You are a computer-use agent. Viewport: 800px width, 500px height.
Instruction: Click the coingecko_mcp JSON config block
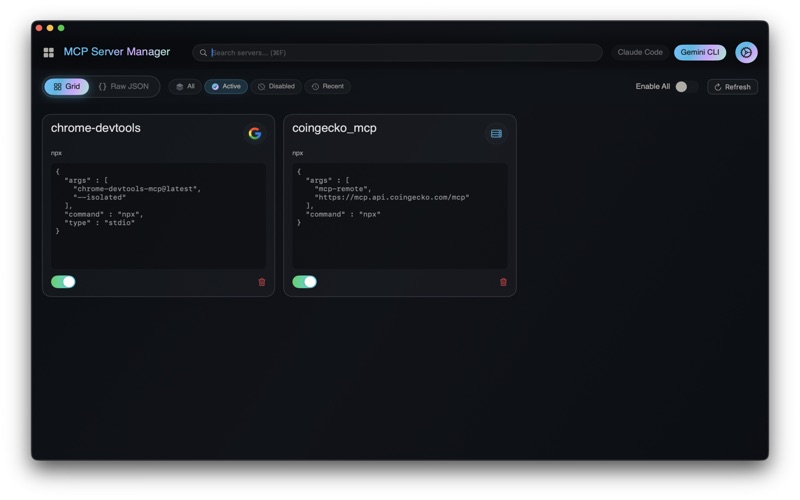(399, 216)
